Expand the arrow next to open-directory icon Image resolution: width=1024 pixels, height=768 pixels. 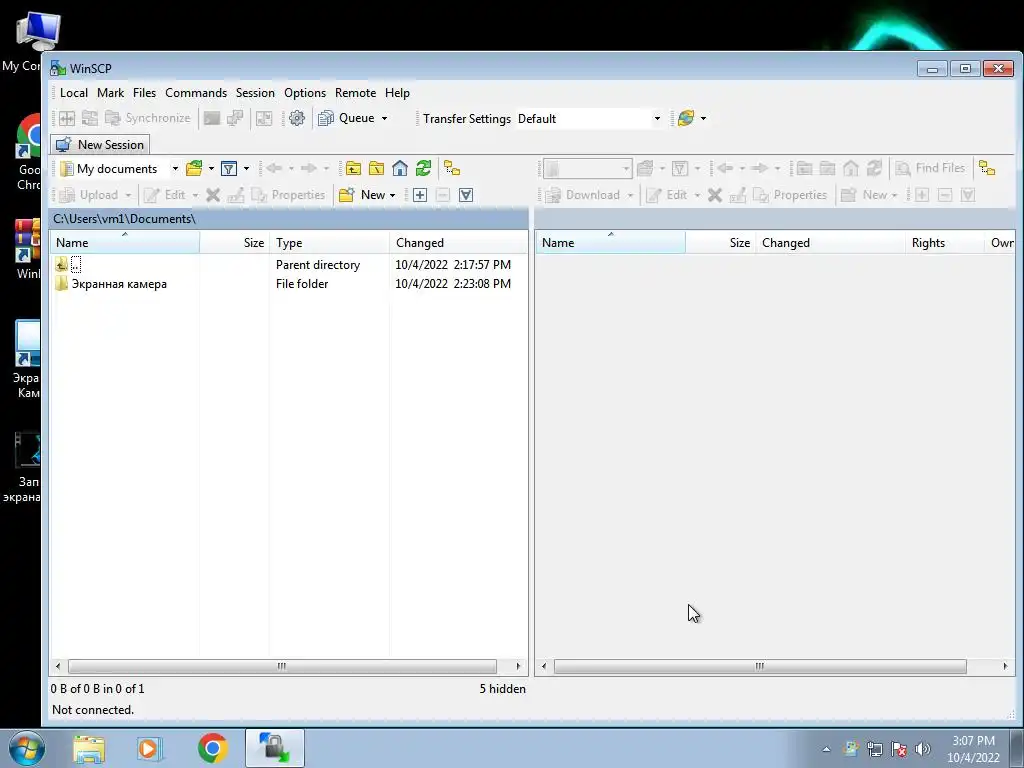coord(211,168)
